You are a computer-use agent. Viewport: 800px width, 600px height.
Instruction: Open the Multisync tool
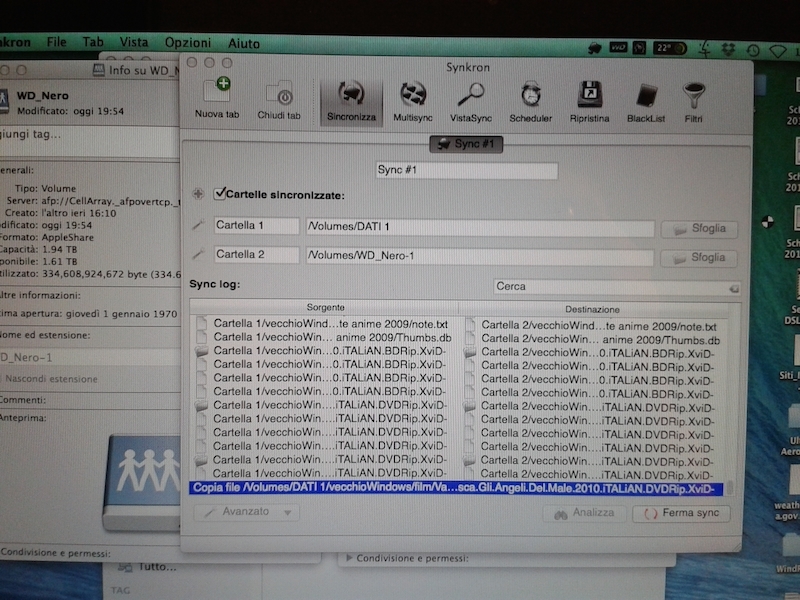tap(413, 102)
